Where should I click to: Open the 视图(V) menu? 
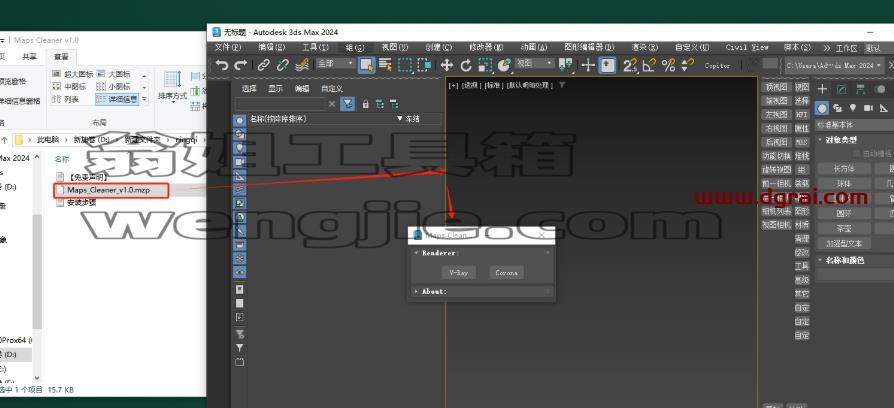click(x=395, y=47)
